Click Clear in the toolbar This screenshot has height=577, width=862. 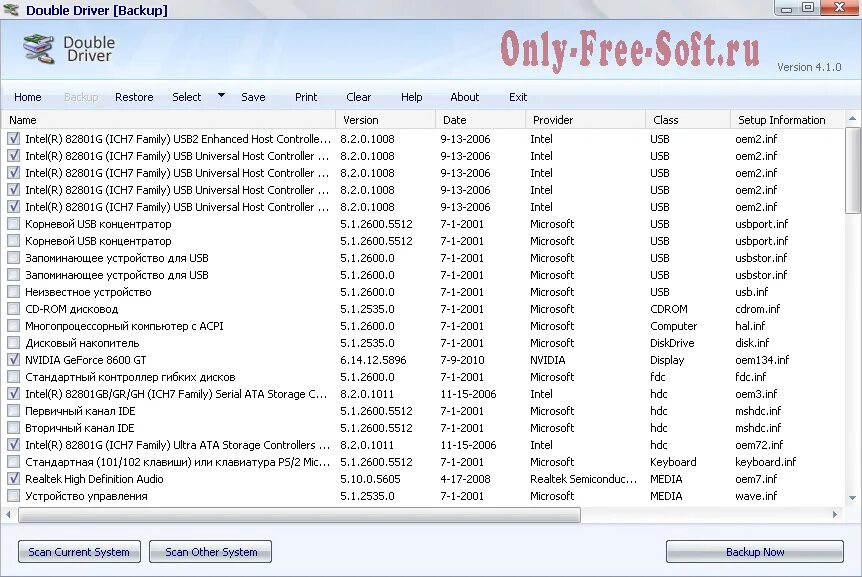[x=358, y=97]
